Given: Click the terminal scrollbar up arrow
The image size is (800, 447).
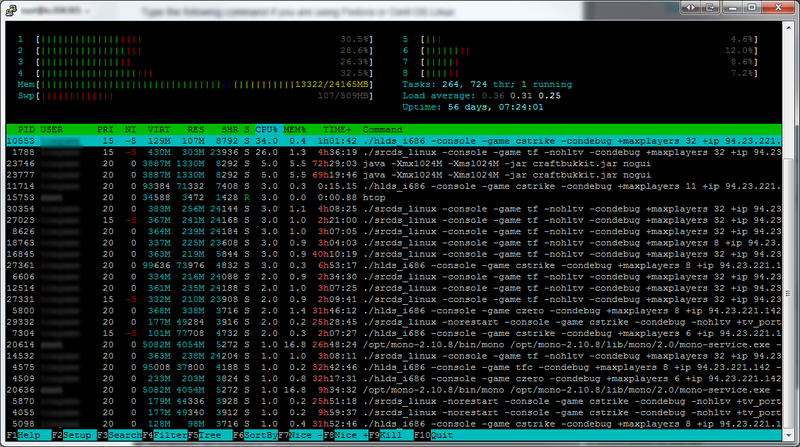Looking at the screenshot, I should click(x=789, y=27).
